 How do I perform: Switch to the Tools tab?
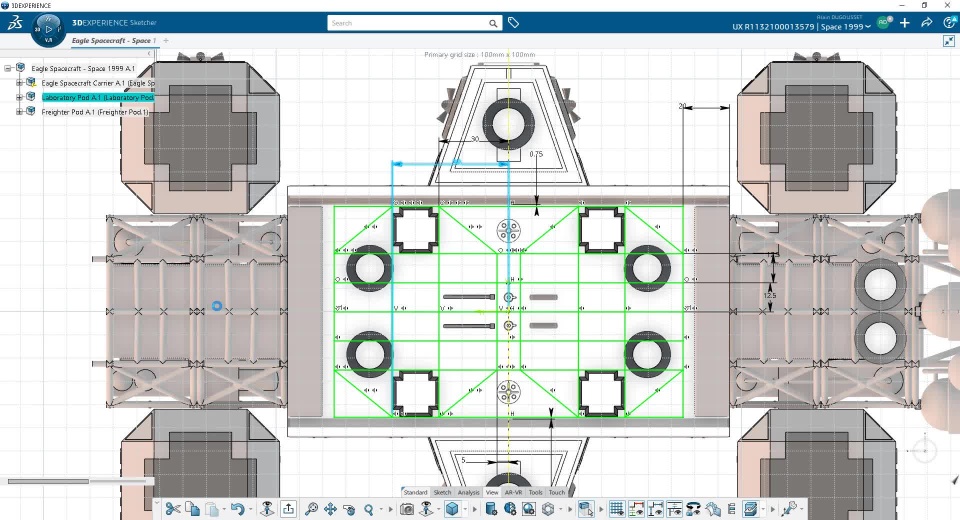[x=536, y=492]
